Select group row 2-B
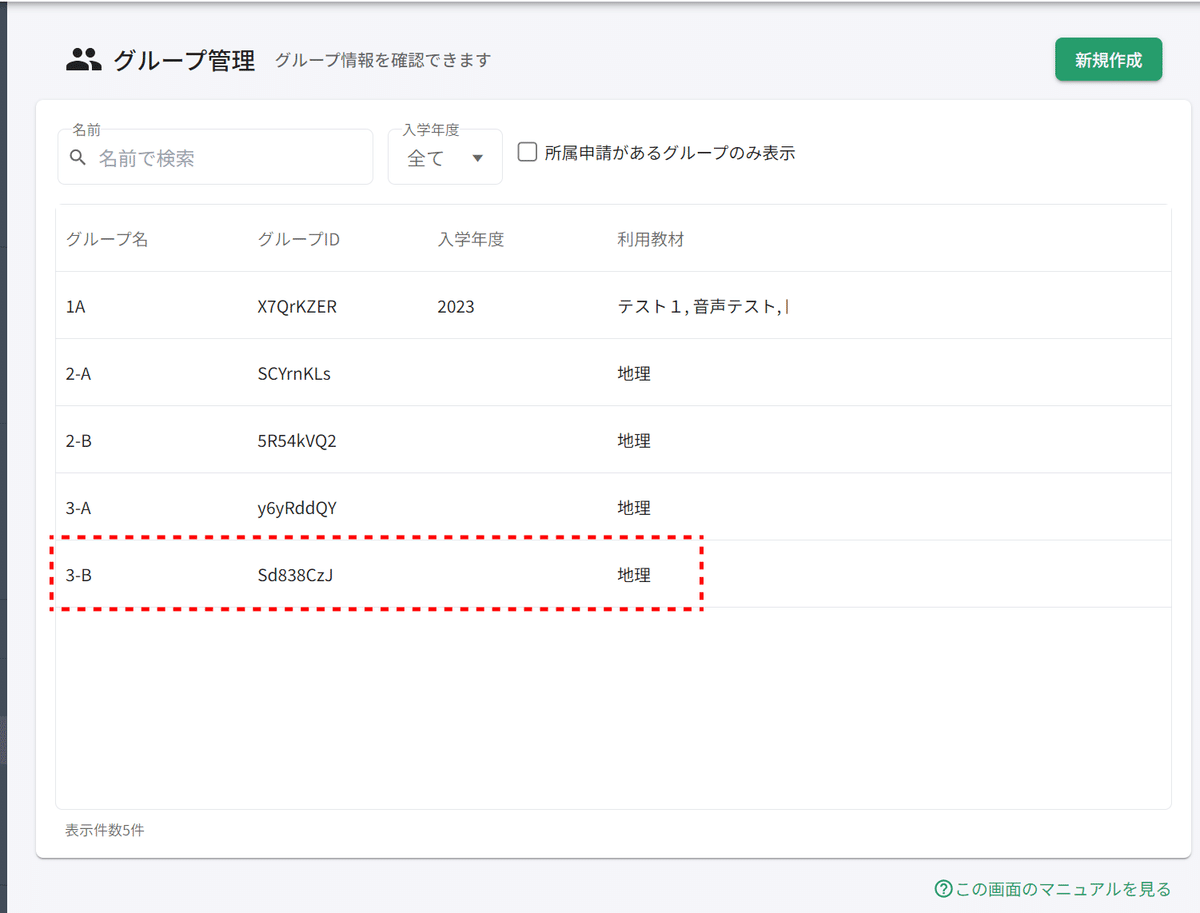 click(x=613, y=440)
